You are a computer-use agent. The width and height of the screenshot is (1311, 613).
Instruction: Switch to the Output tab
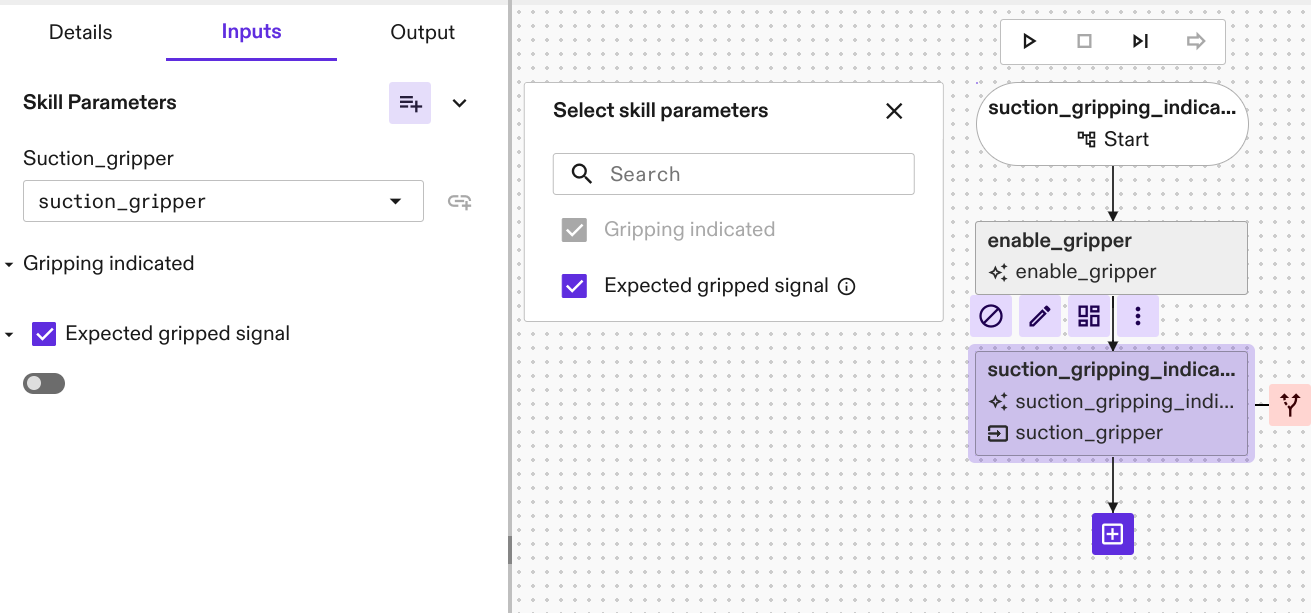pos(422,32)
